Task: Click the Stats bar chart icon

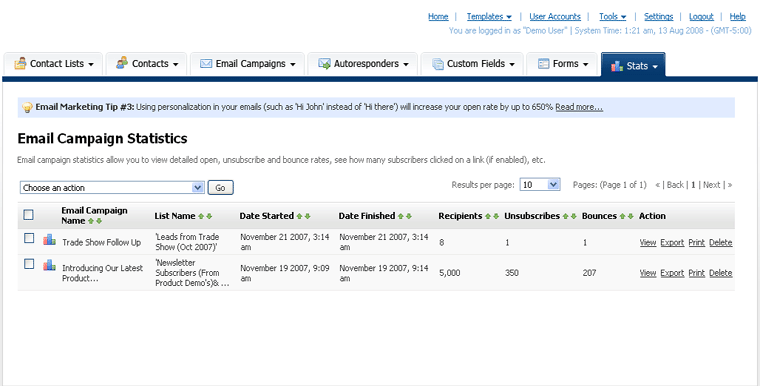Action: click(617, 66)
